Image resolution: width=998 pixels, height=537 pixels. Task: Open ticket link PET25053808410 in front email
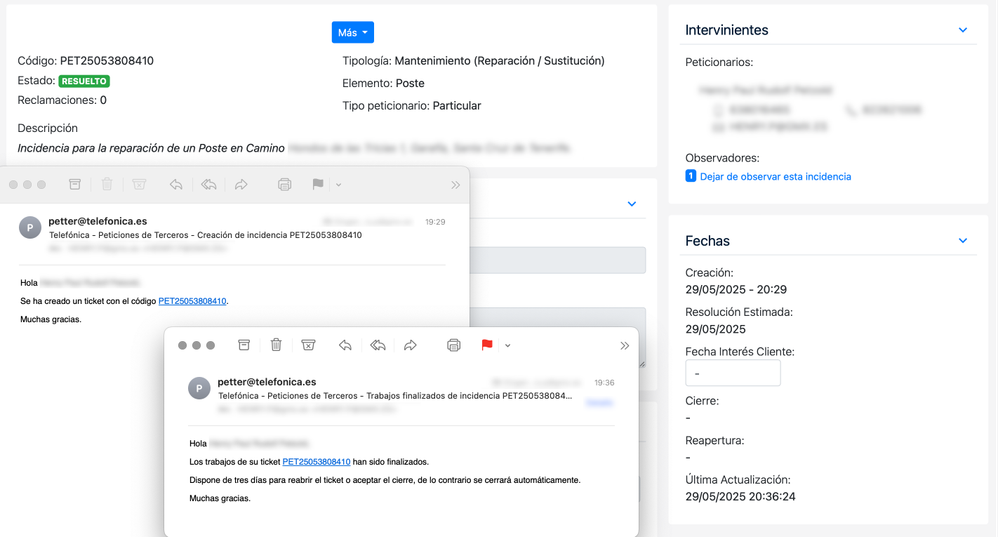pyautogui.click(x=316, y=462)
